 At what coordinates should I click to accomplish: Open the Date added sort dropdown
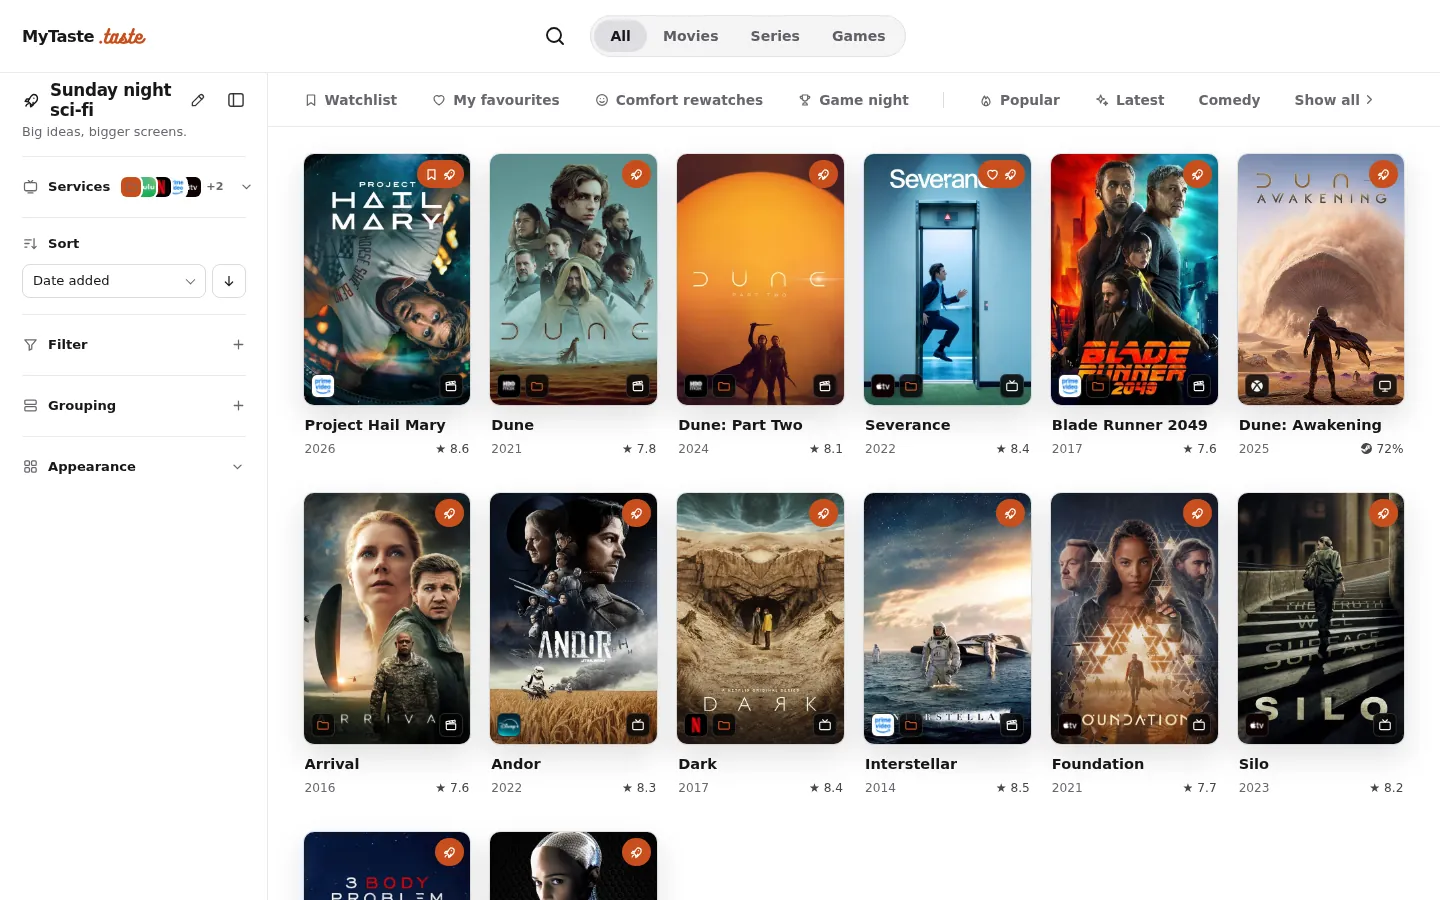pyautogui.click(x=114, y=281)
